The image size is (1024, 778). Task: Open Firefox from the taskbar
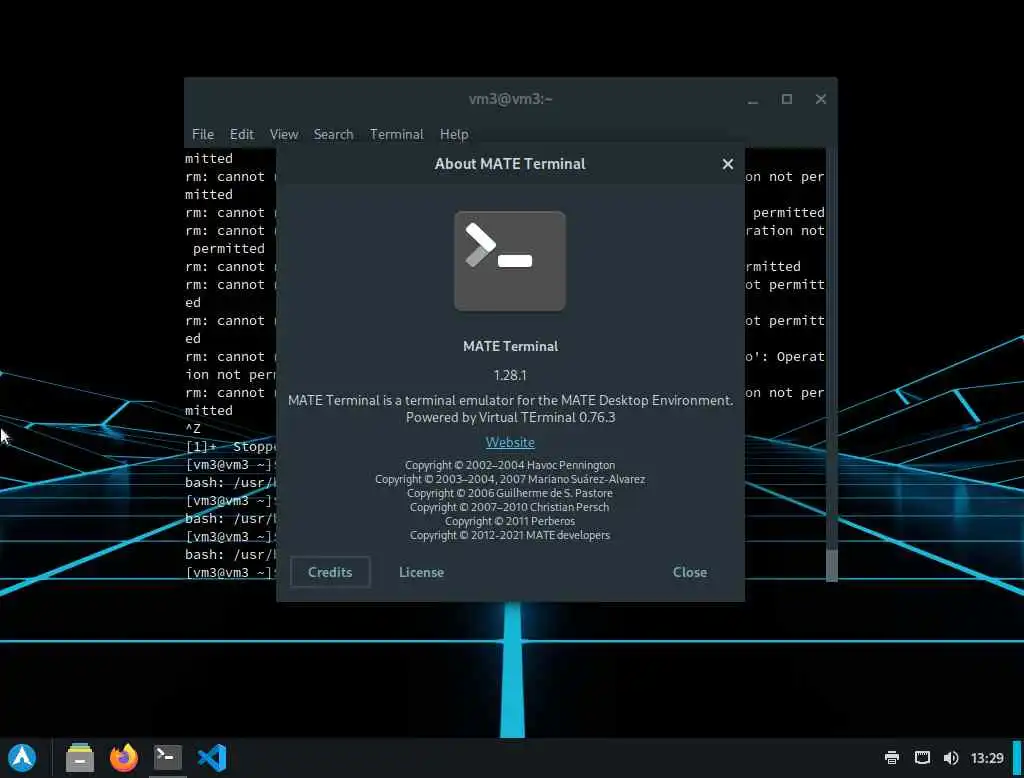click(x=123, y=758)
